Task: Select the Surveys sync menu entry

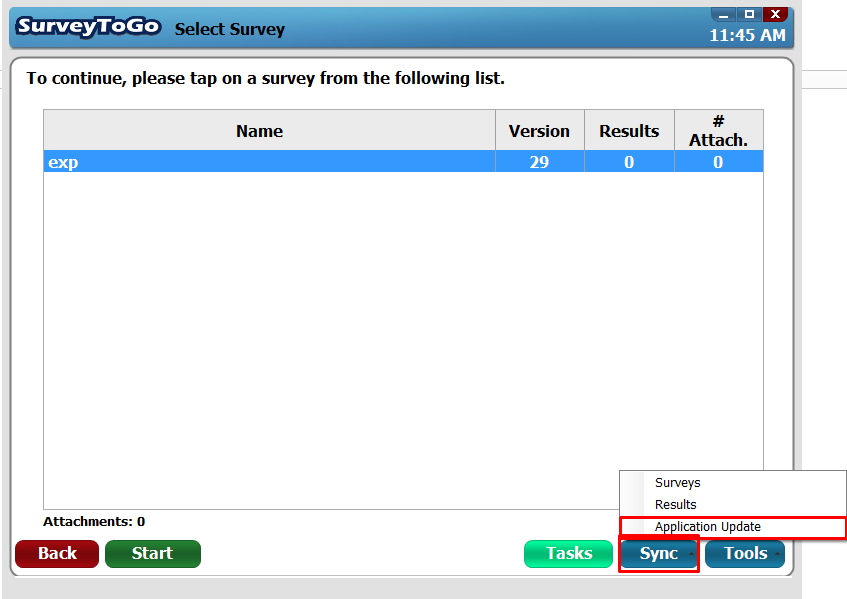Action: point(732,482)
